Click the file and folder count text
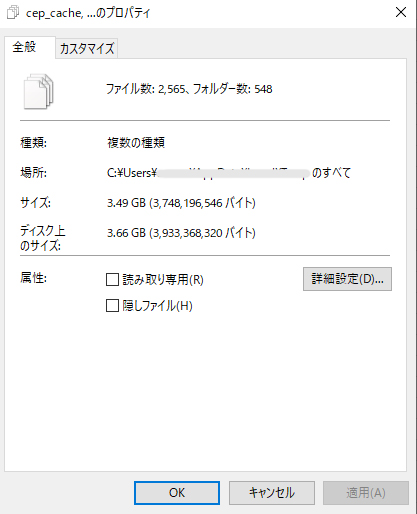The image size is (417, 514). (189, 89)
